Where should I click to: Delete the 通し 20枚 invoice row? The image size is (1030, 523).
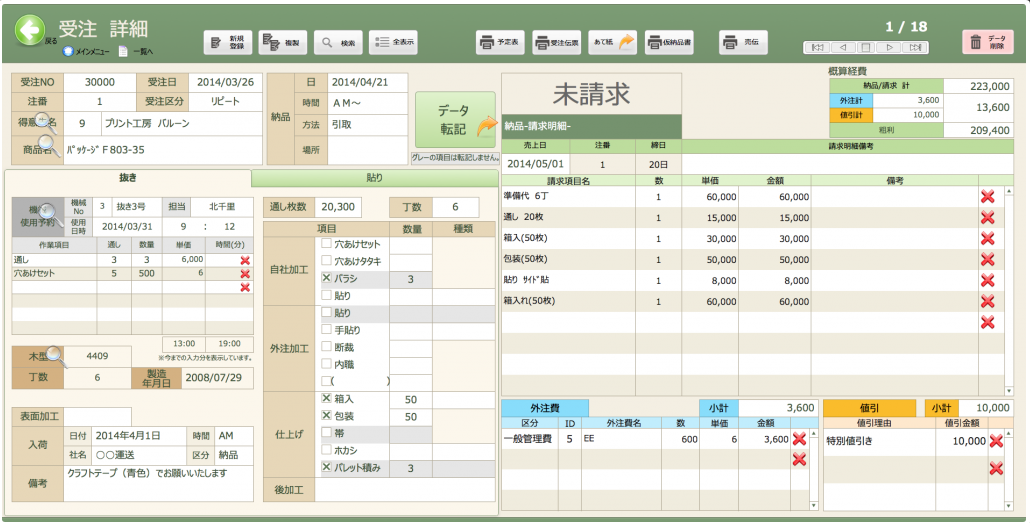[987, 217]
